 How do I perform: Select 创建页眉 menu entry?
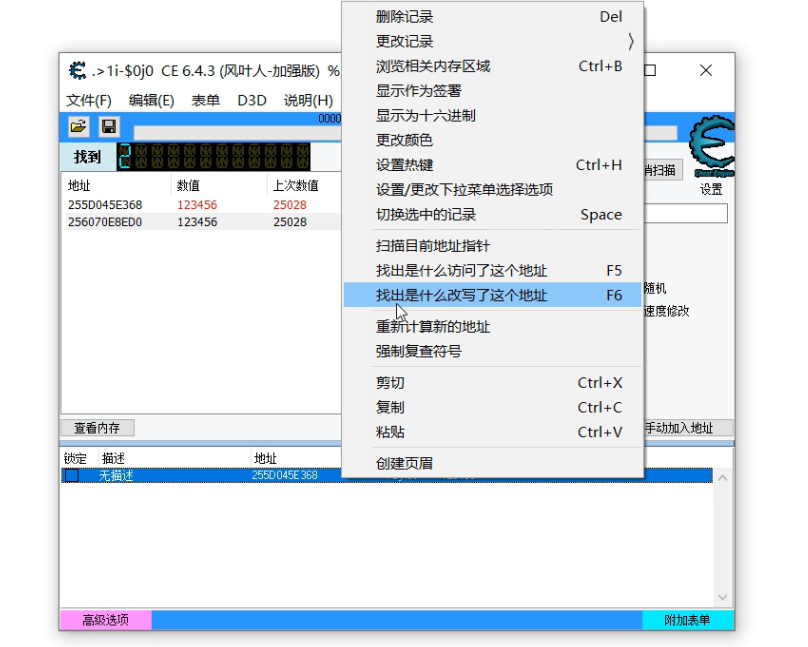493,464
